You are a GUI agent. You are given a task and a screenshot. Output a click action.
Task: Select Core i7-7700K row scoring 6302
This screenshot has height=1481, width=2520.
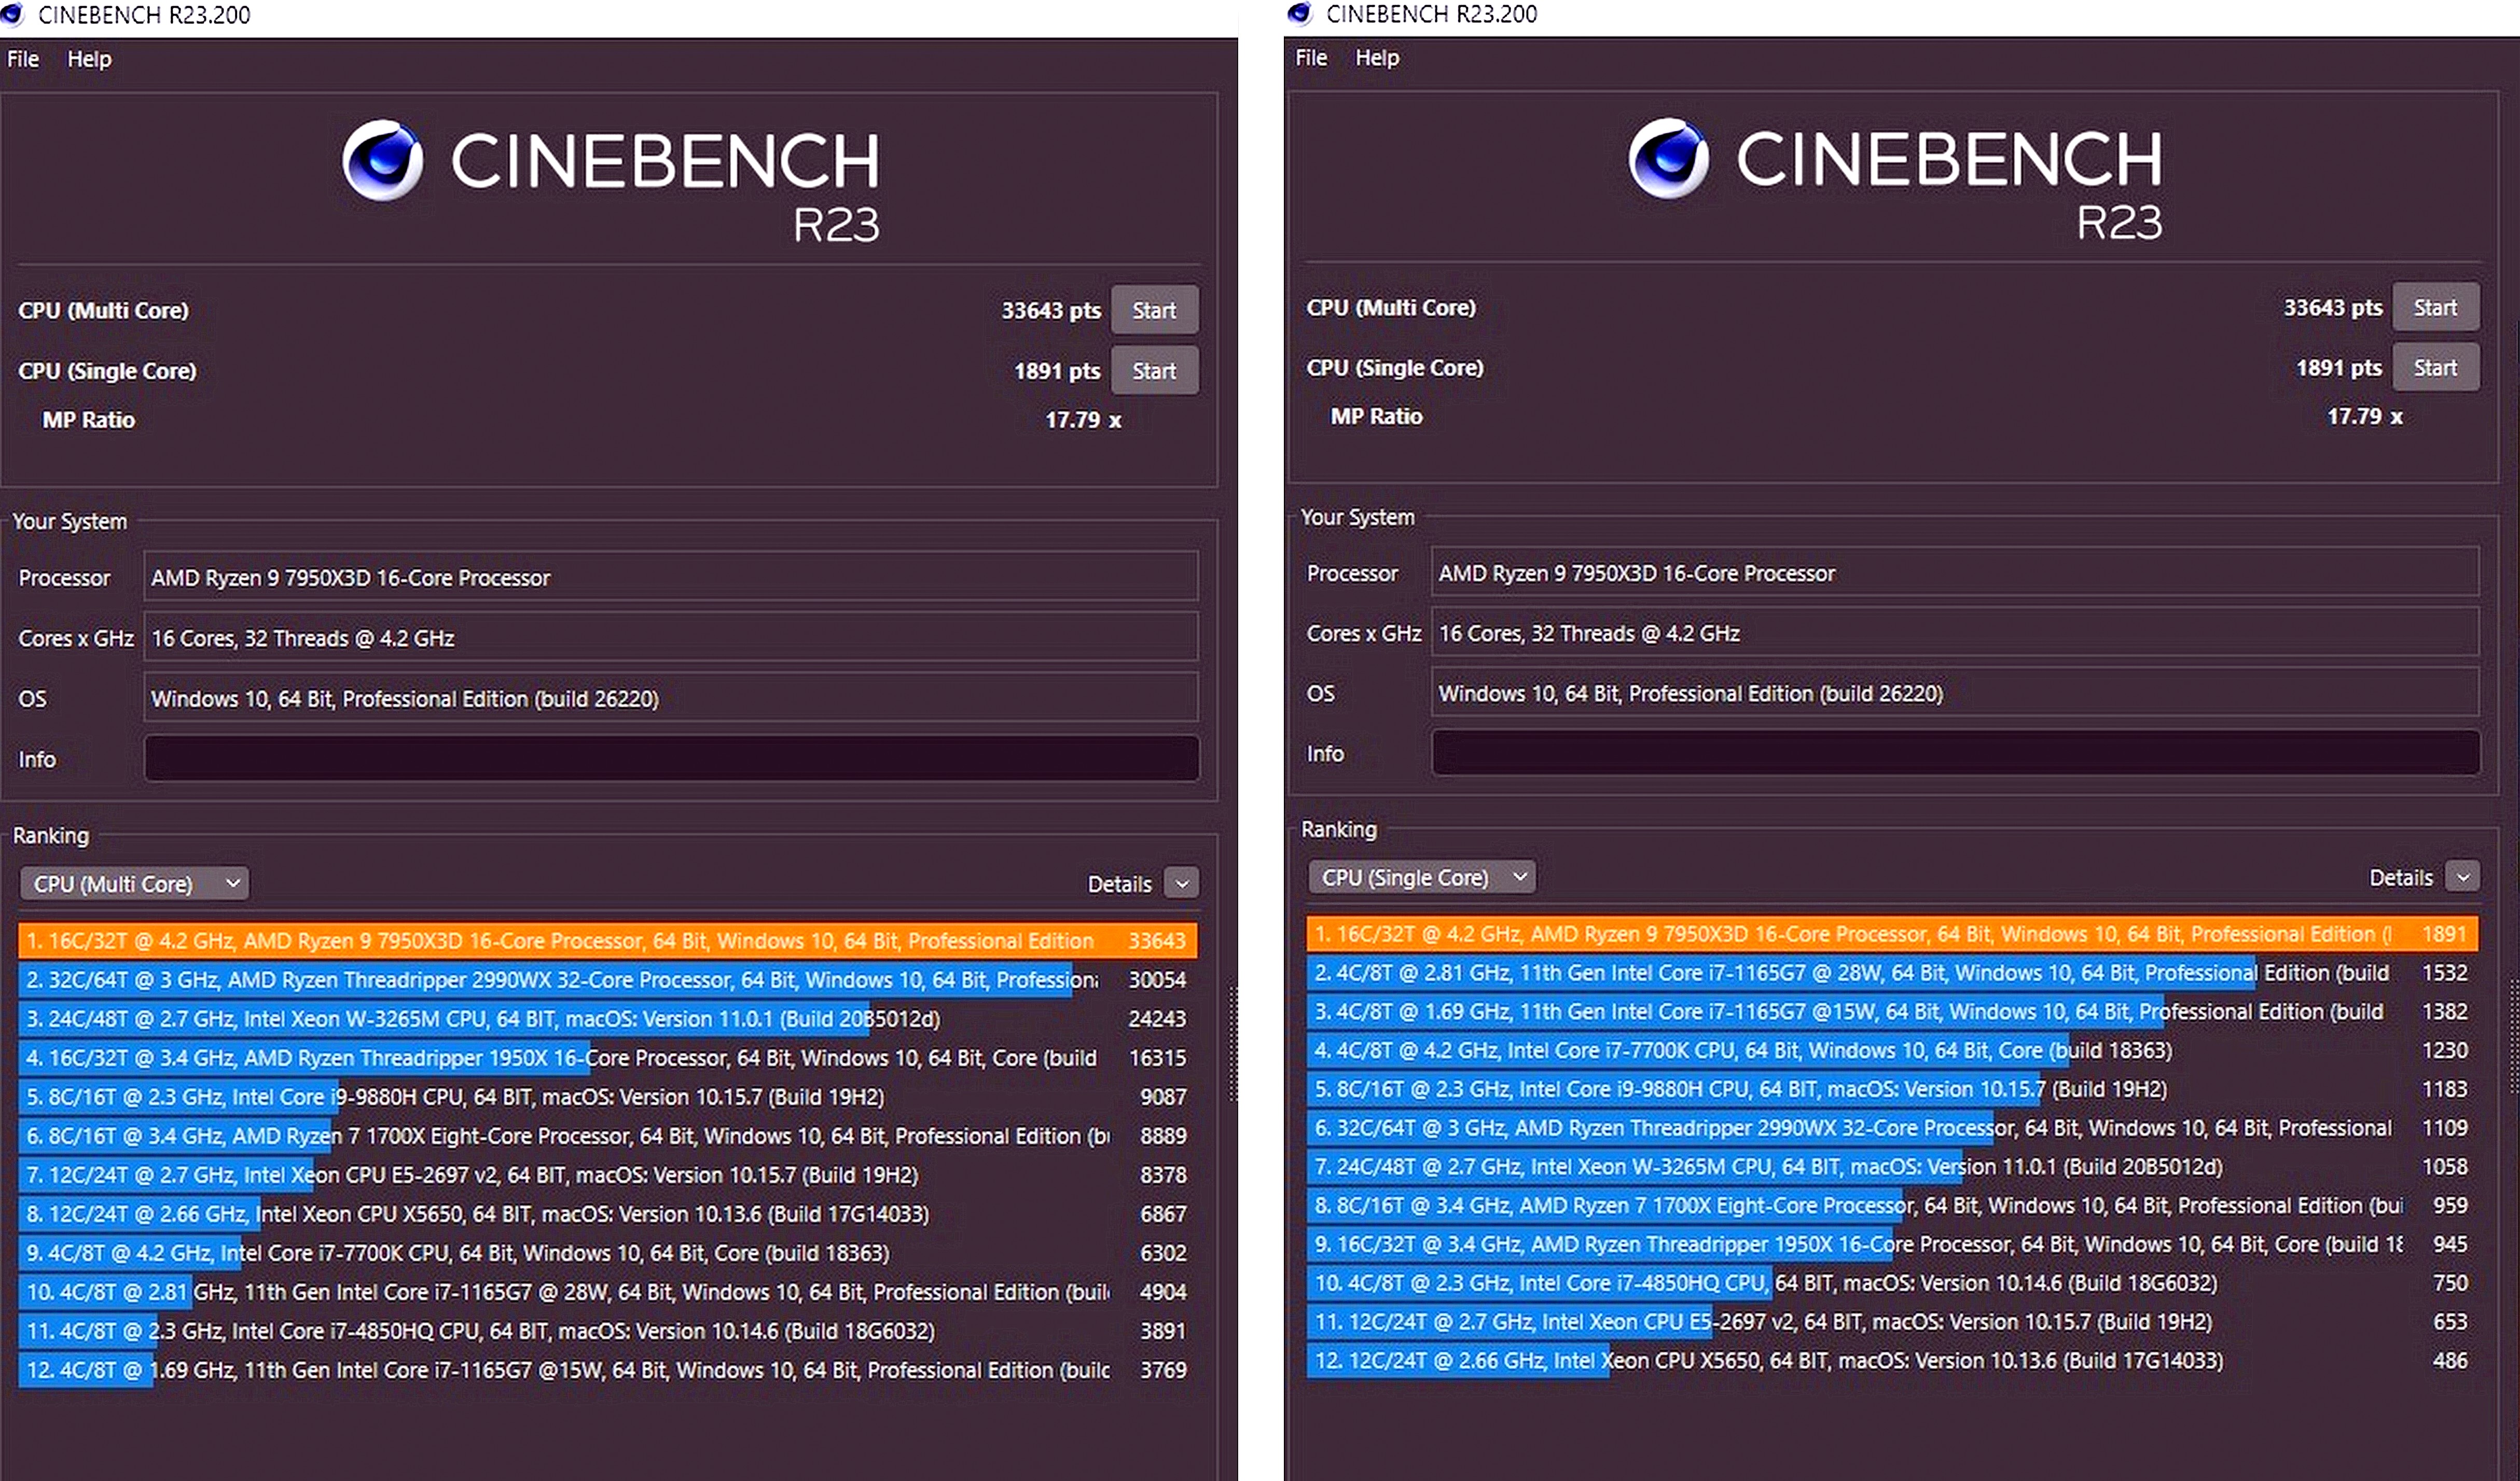(607, 1252)
